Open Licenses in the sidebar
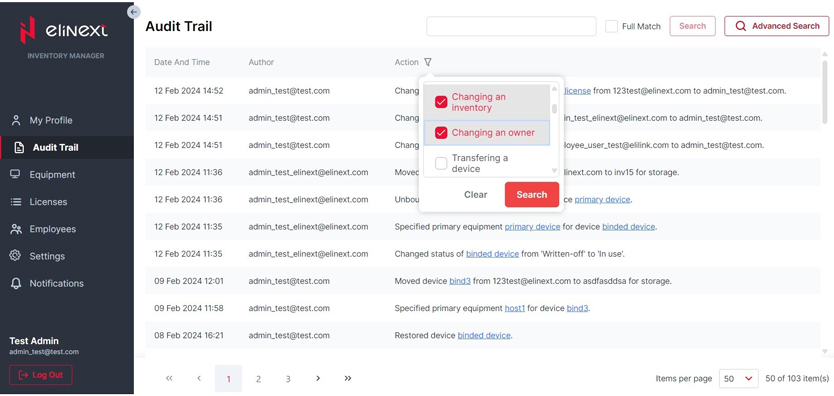This screenshot has height=396, width=834. 48,202
